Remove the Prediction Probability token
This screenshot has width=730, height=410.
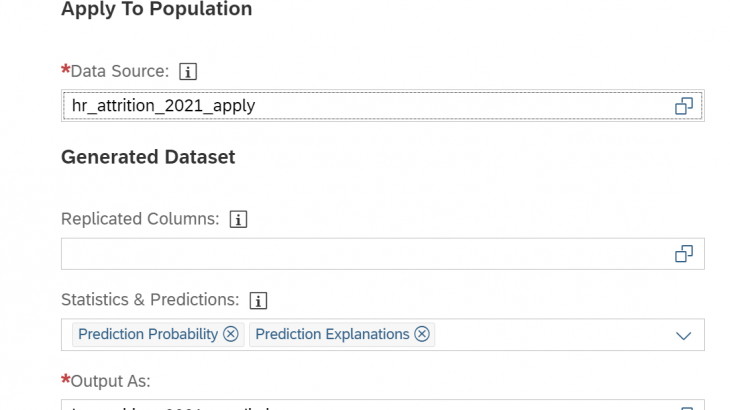(x=231, y=334)
